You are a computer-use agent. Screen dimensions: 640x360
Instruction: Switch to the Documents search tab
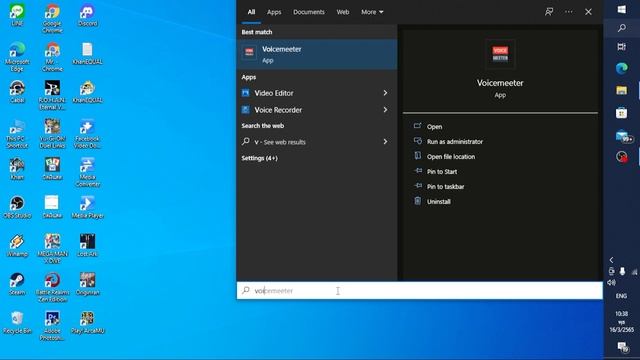(x=309, y=12)
